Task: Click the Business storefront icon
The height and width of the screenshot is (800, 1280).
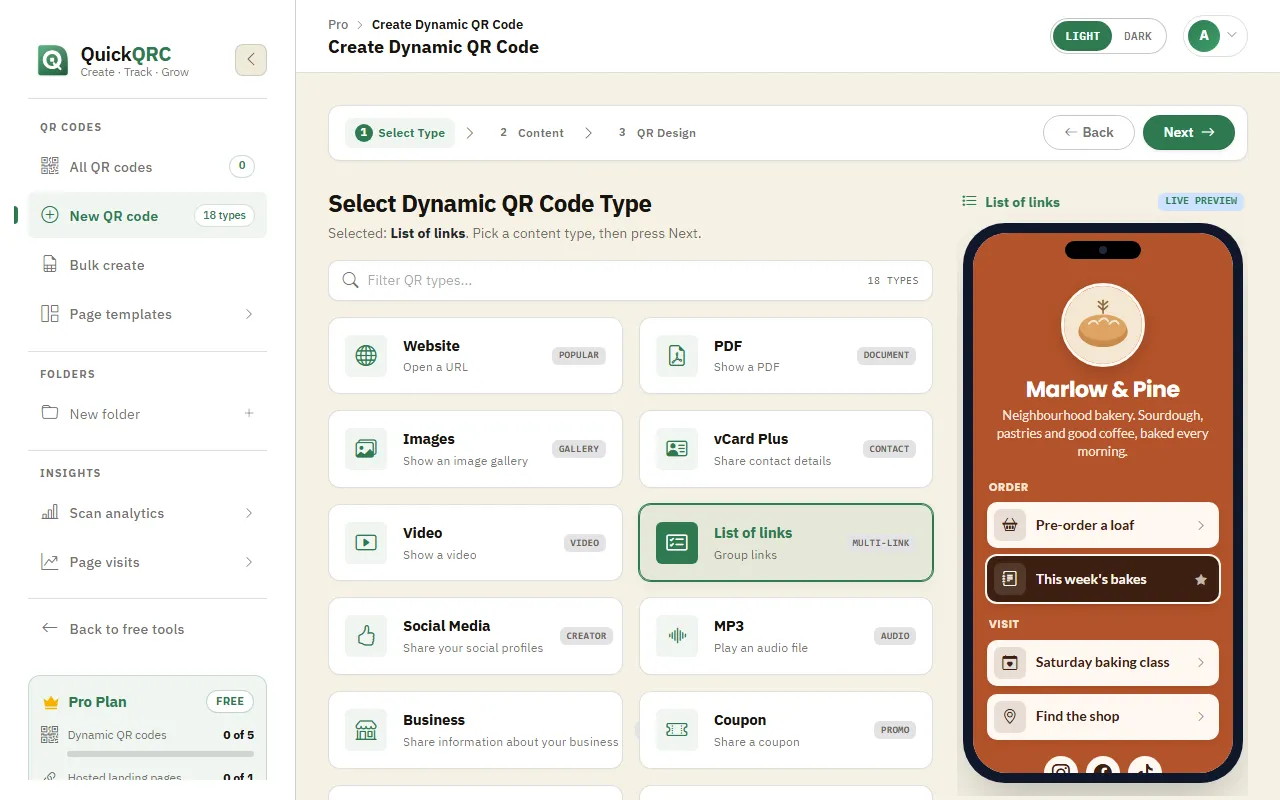Action: coord(366,730)
